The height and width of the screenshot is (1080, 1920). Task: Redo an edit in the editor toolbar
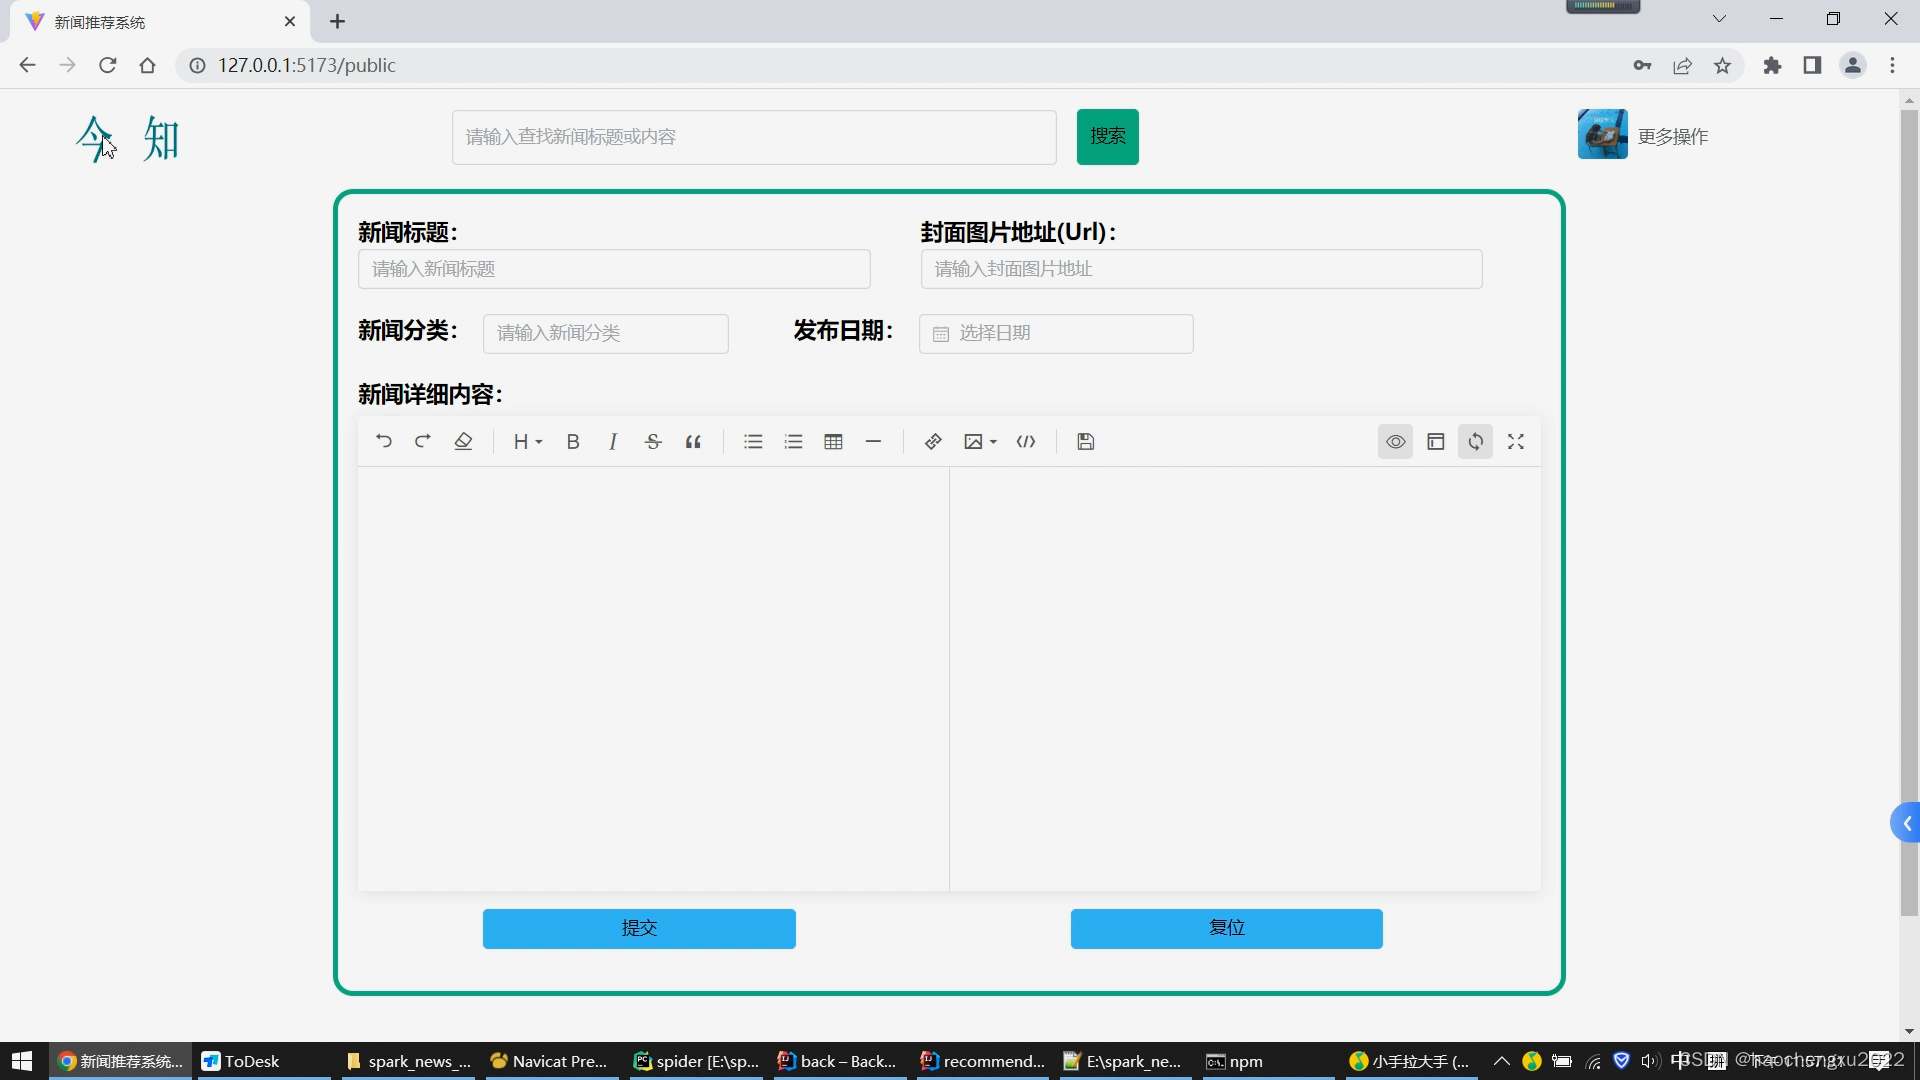coord(423,441)
